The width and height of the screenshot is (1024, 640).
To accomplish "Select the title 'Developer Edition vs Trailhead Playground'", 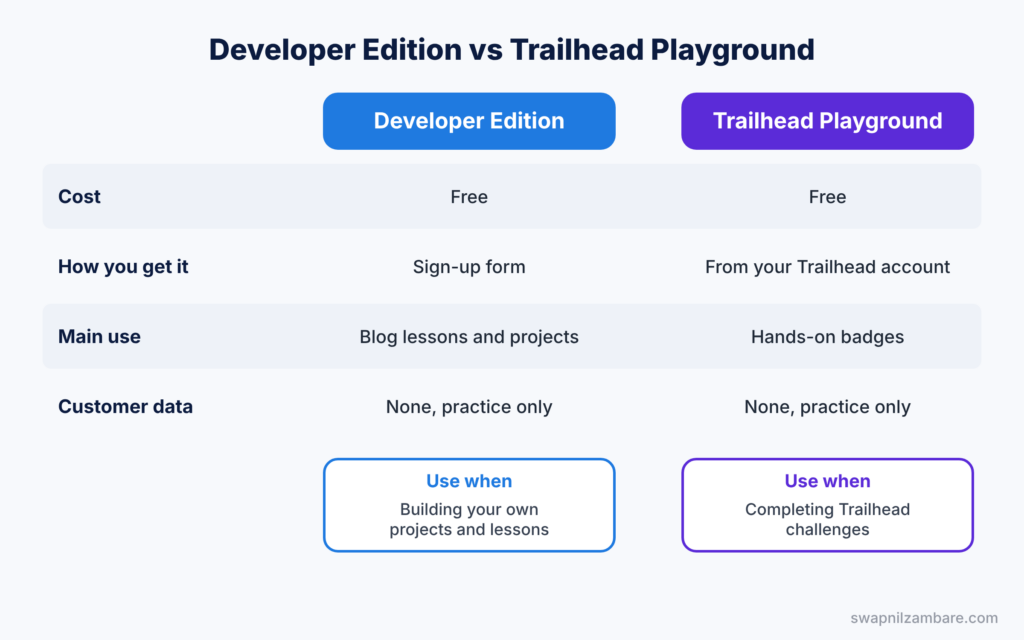I will tap(511, 50).
